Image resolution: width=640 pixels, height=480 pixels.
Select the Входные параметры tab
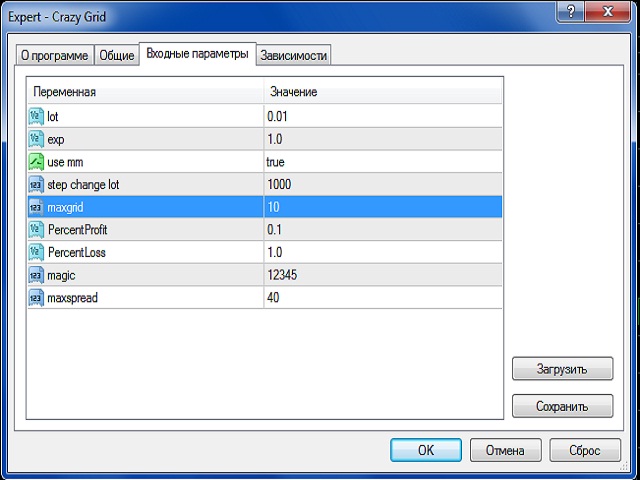pyautogui.click(x=198, y=53)
